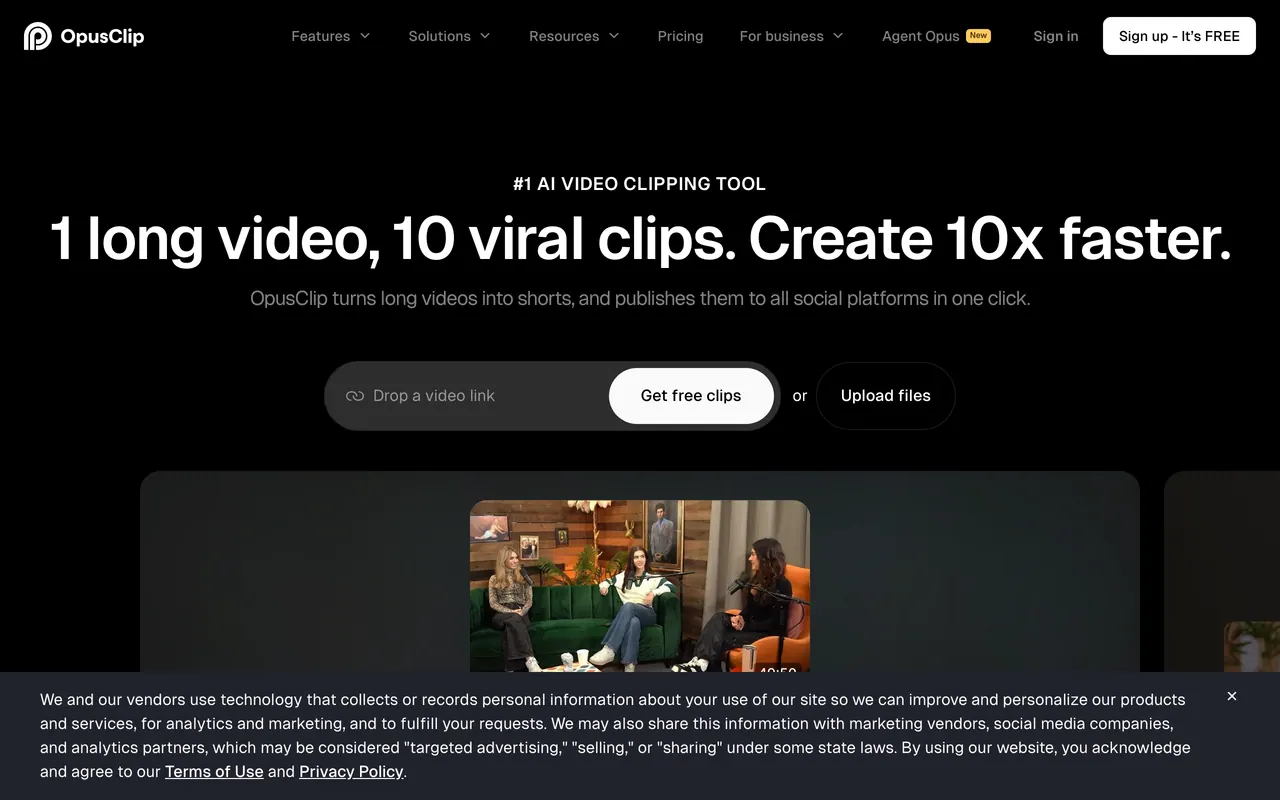This screenshot has width=1280, height=800.
Task: Expand the Solutions dropdown chevron
Action: click(485, 36)
